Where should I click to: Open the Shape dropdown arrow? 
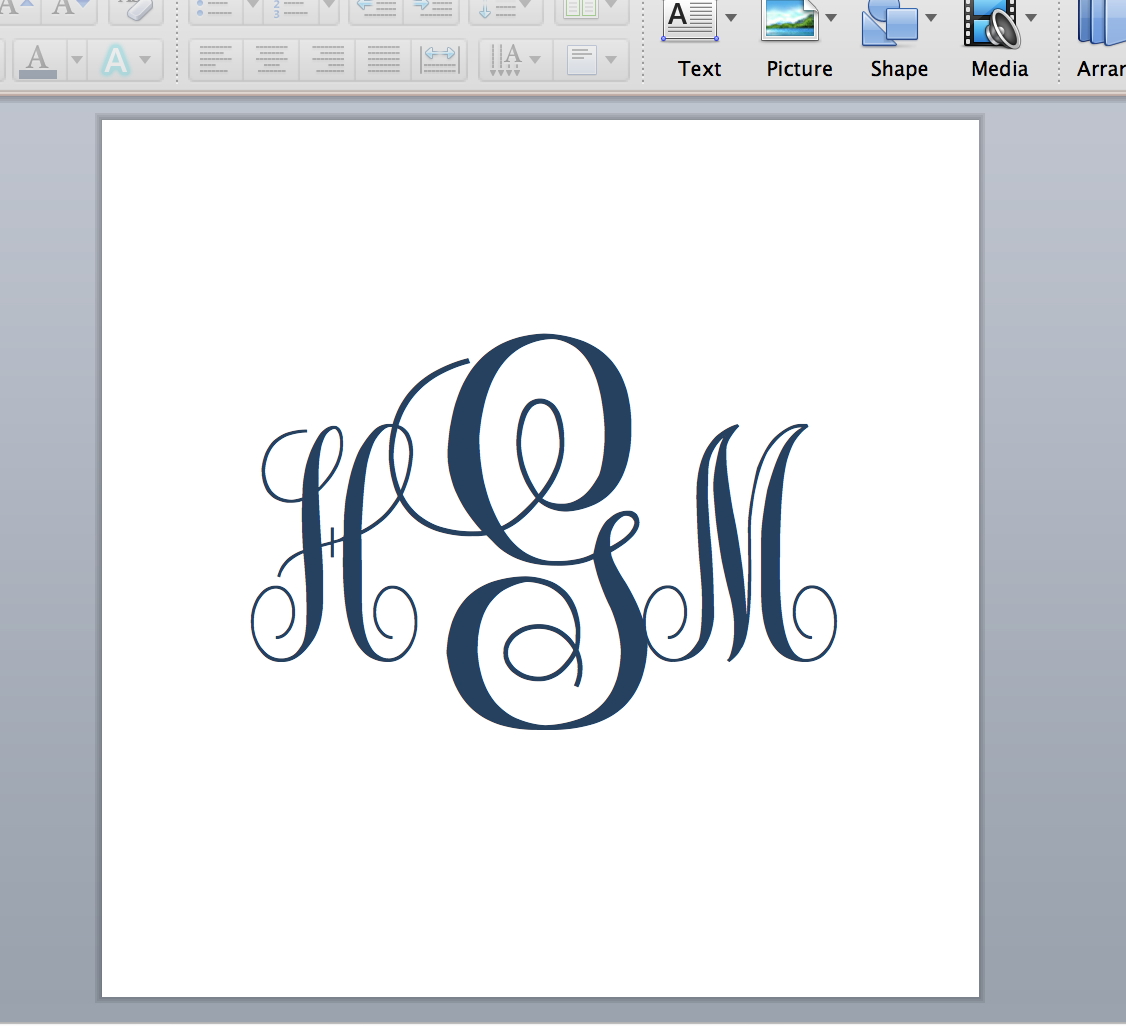(x=931, y=17)
